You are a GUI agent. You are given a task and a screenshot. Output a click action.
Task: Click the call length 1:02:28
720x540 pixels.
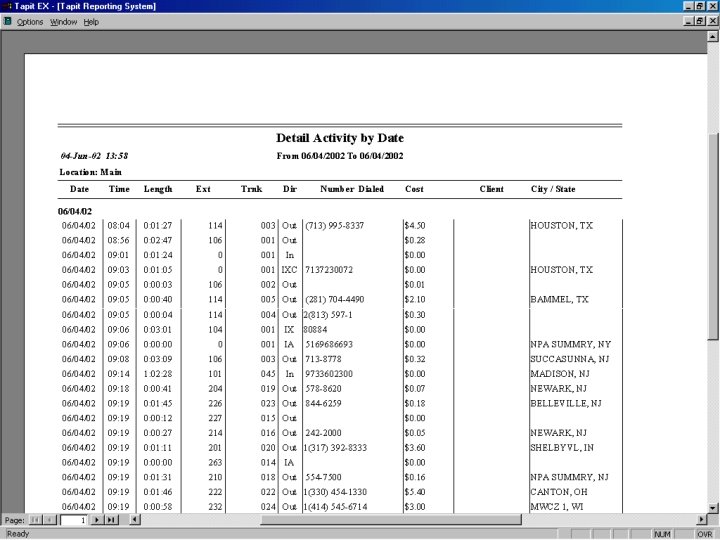pyautogui.click(x=158, y=374)
